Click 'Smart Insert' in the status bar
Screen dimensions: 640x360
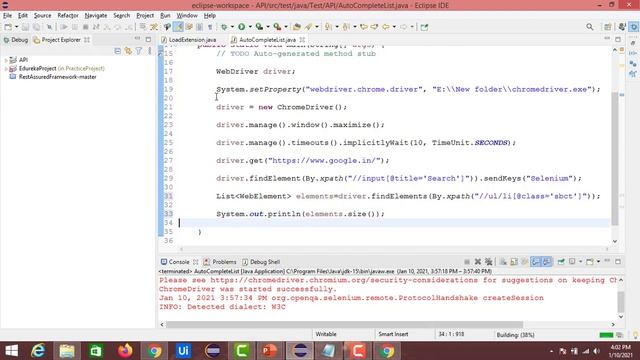pyautogui.click(x=393, y=334)
